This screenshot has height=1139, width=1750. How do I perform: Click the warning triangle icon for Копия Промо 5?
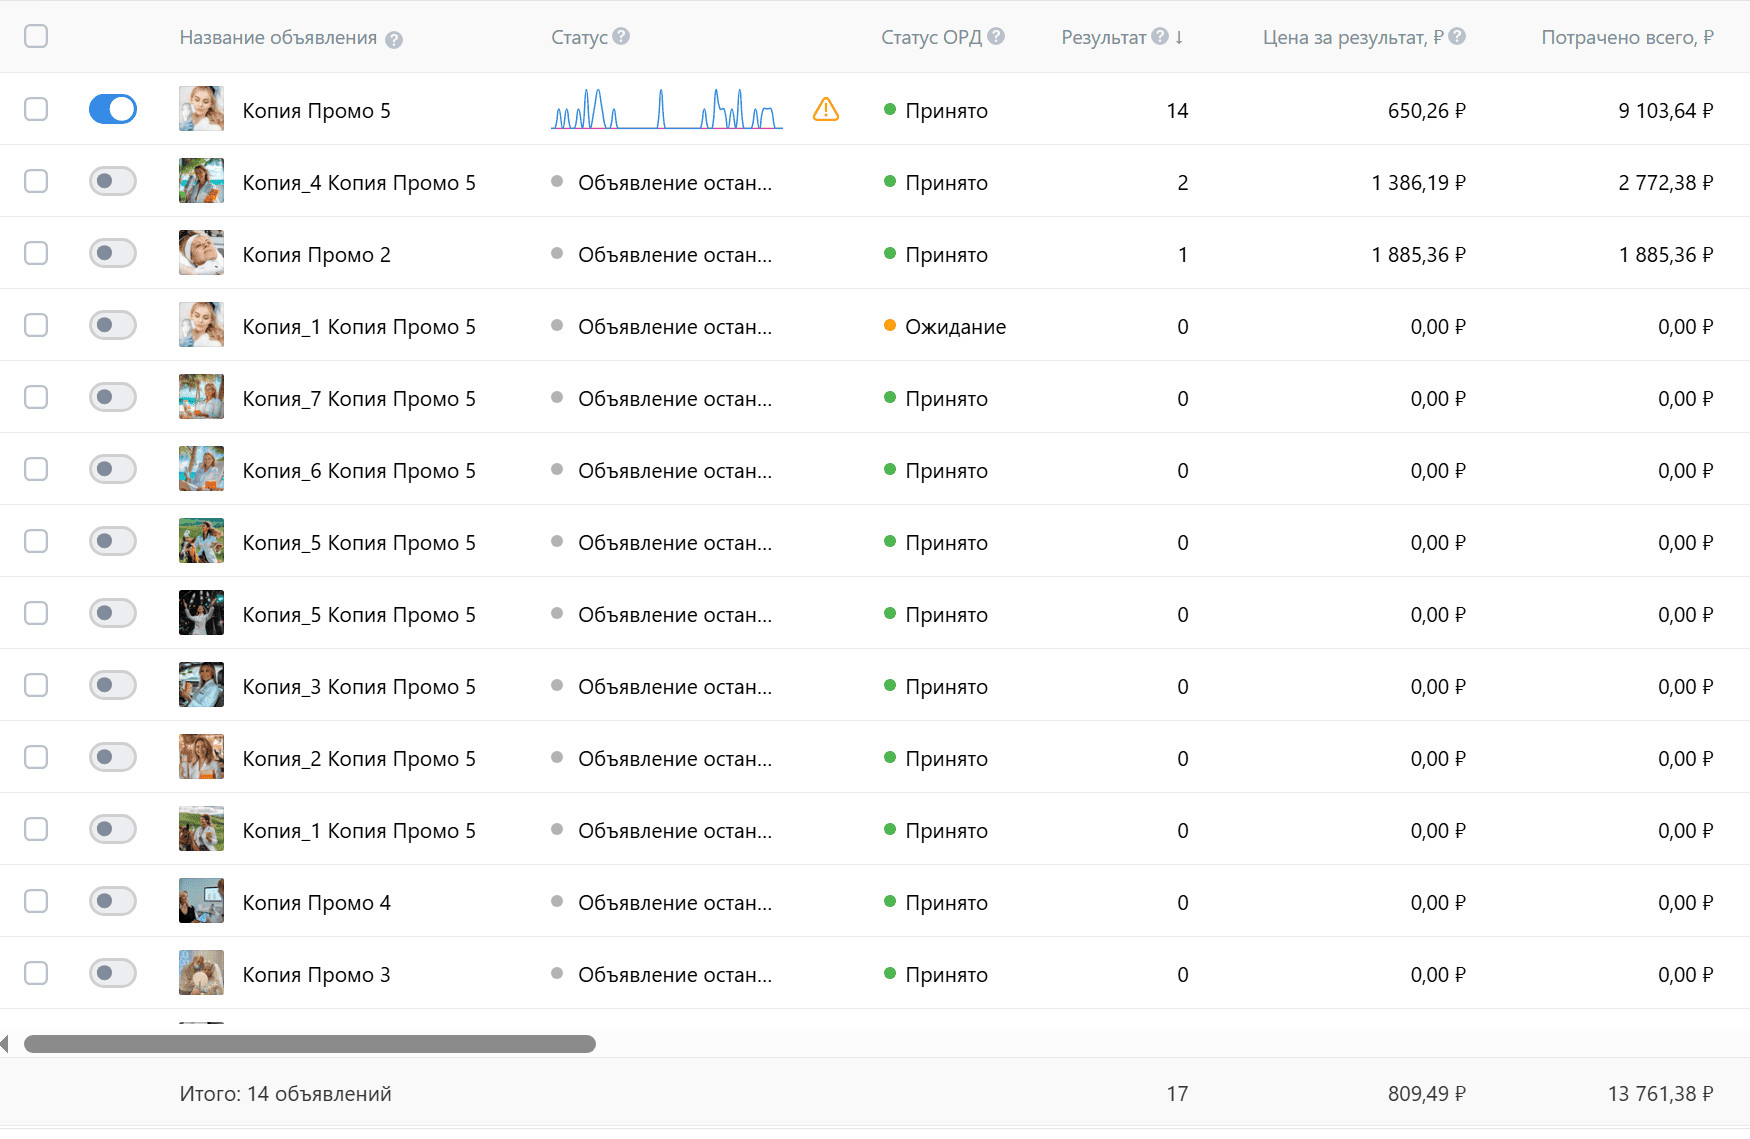click(x=826, y=109)
